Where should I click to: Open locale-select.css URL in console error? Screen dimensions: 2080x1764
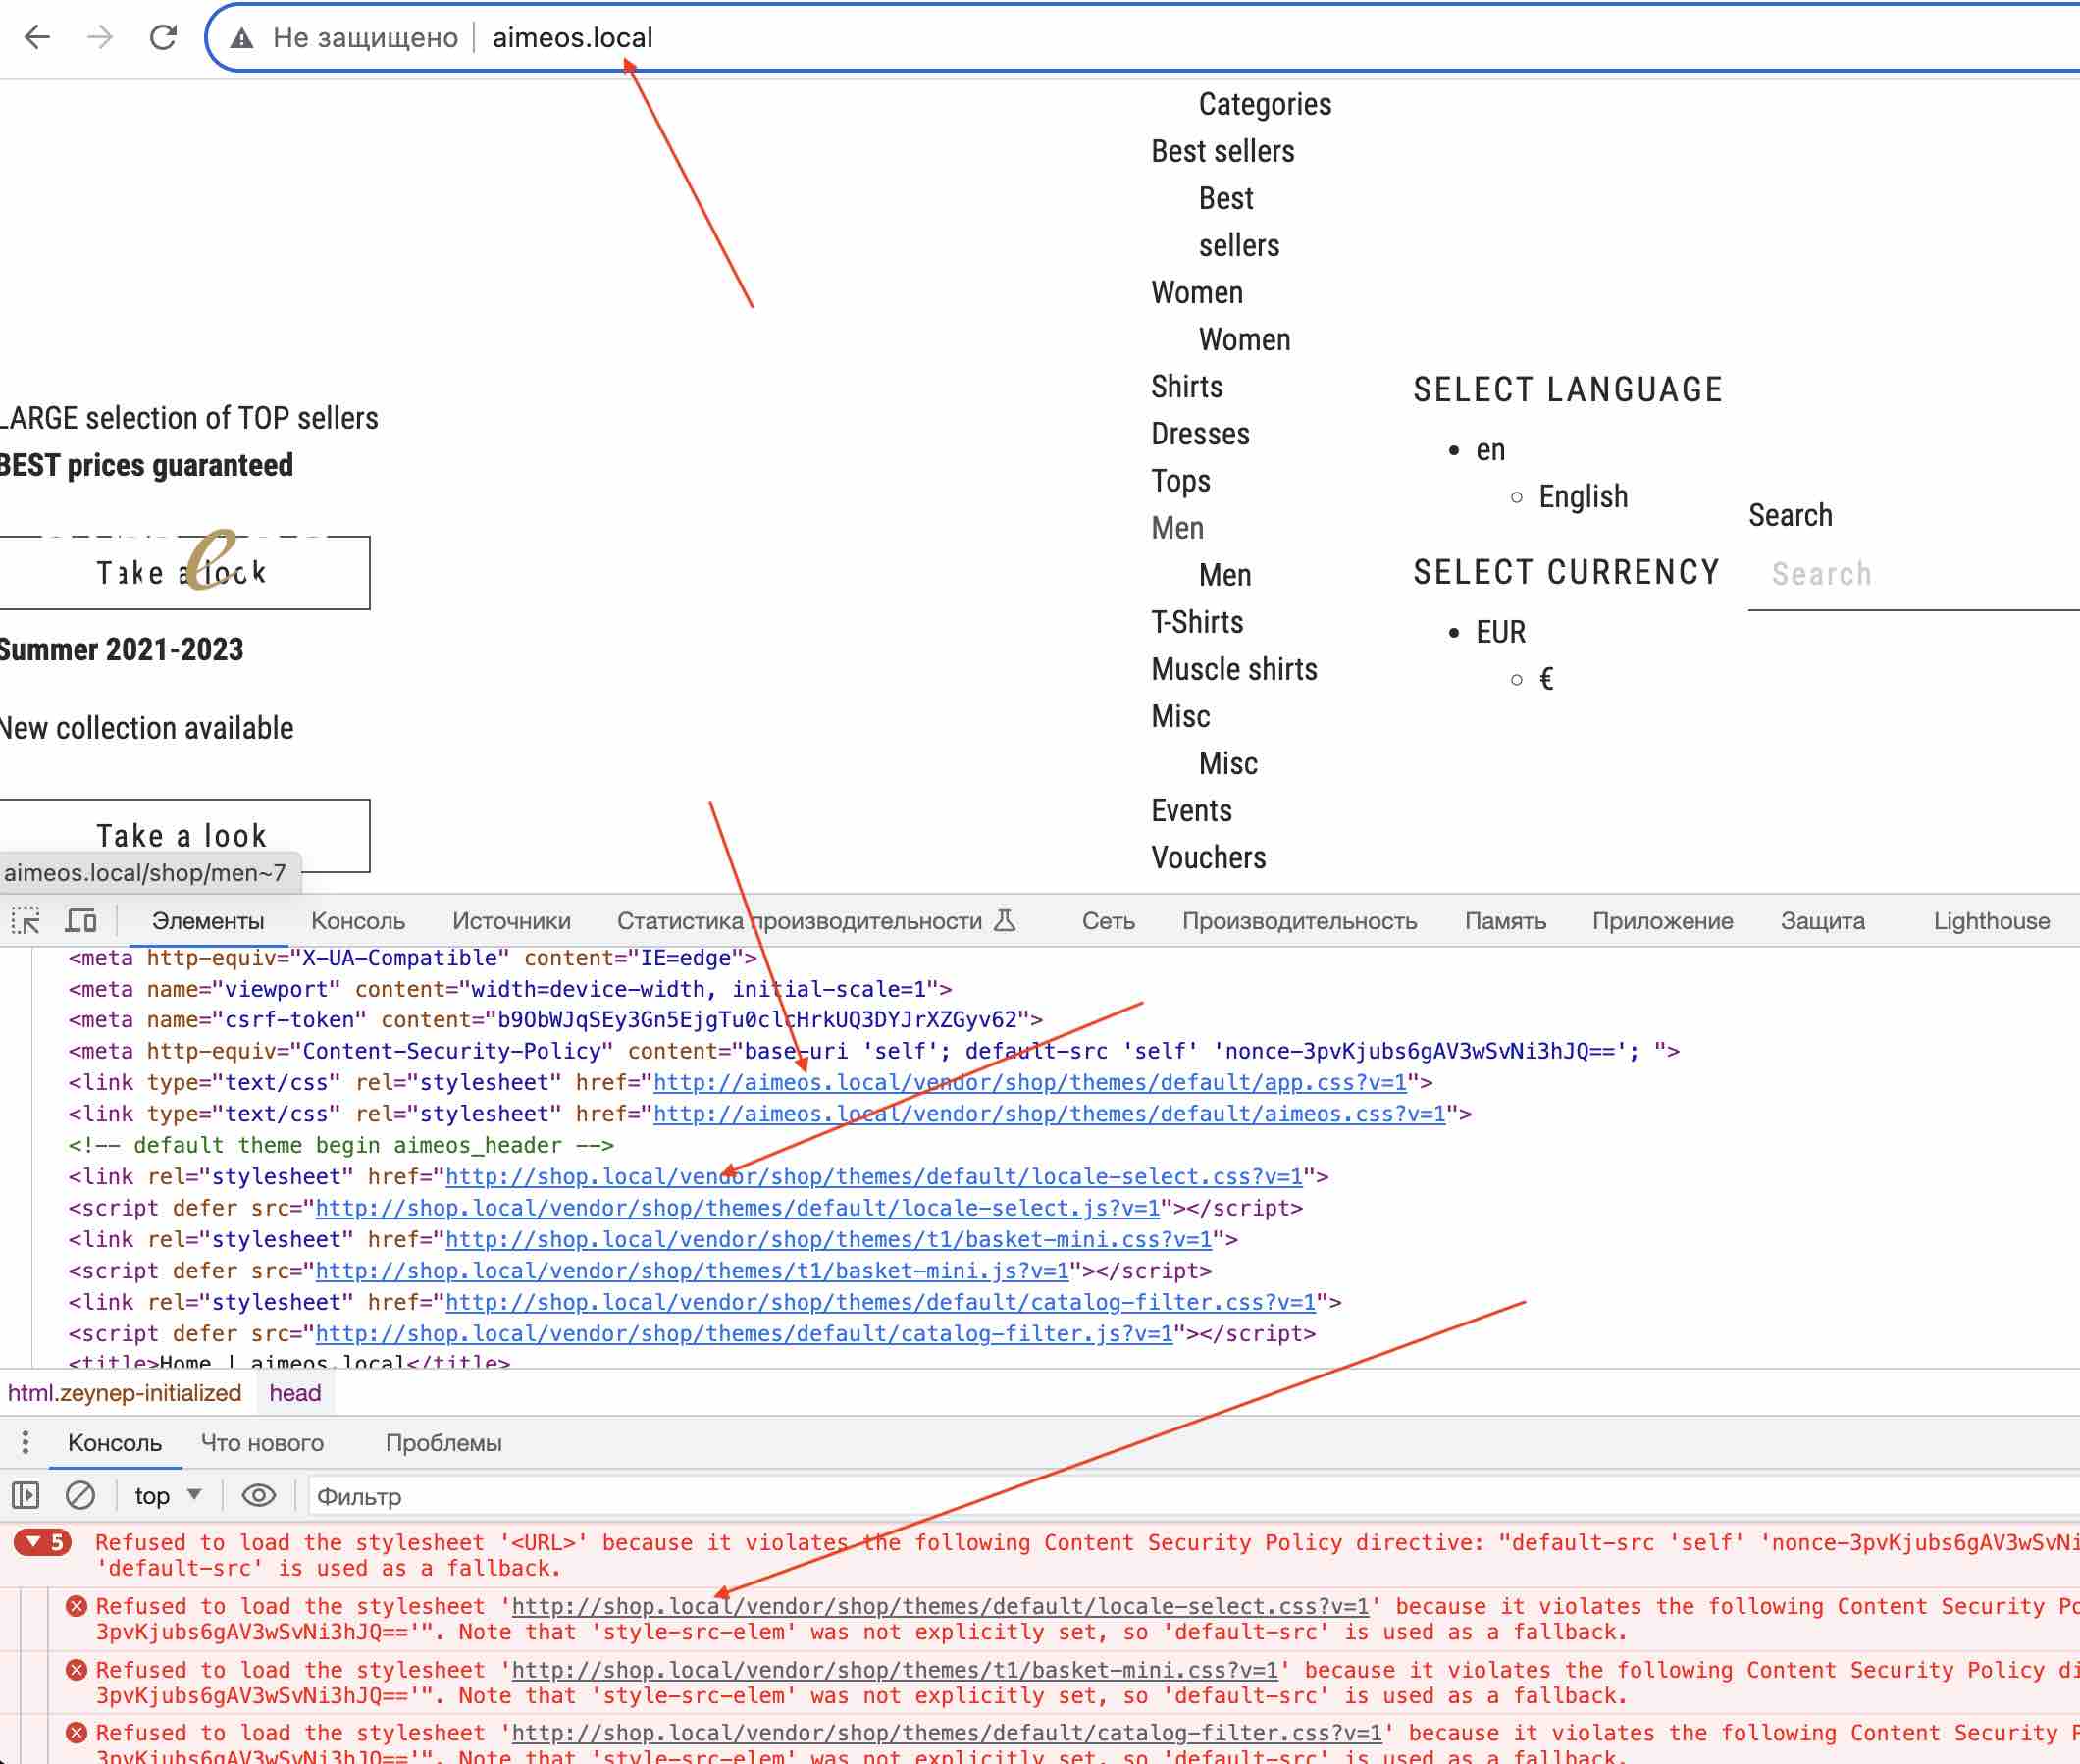pyautogui.click(x=940, y=1606)
